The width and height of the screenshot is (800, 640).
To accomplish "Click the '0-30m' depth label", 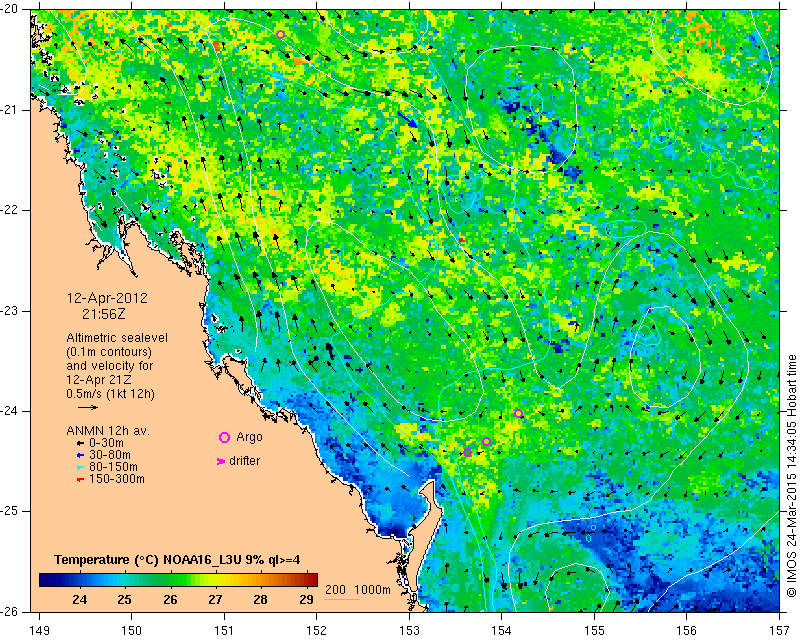I will pyautogui.click(x=106, y=443).
